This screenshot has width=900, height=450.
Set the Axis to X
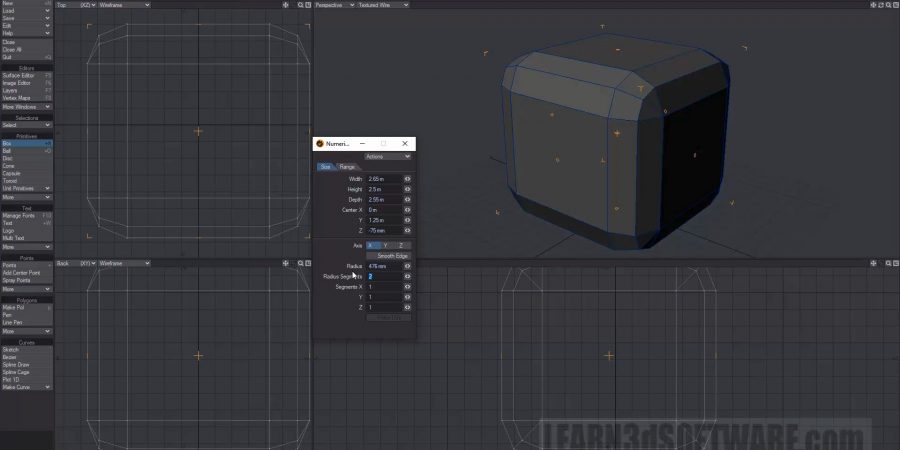tap(371, 245)
